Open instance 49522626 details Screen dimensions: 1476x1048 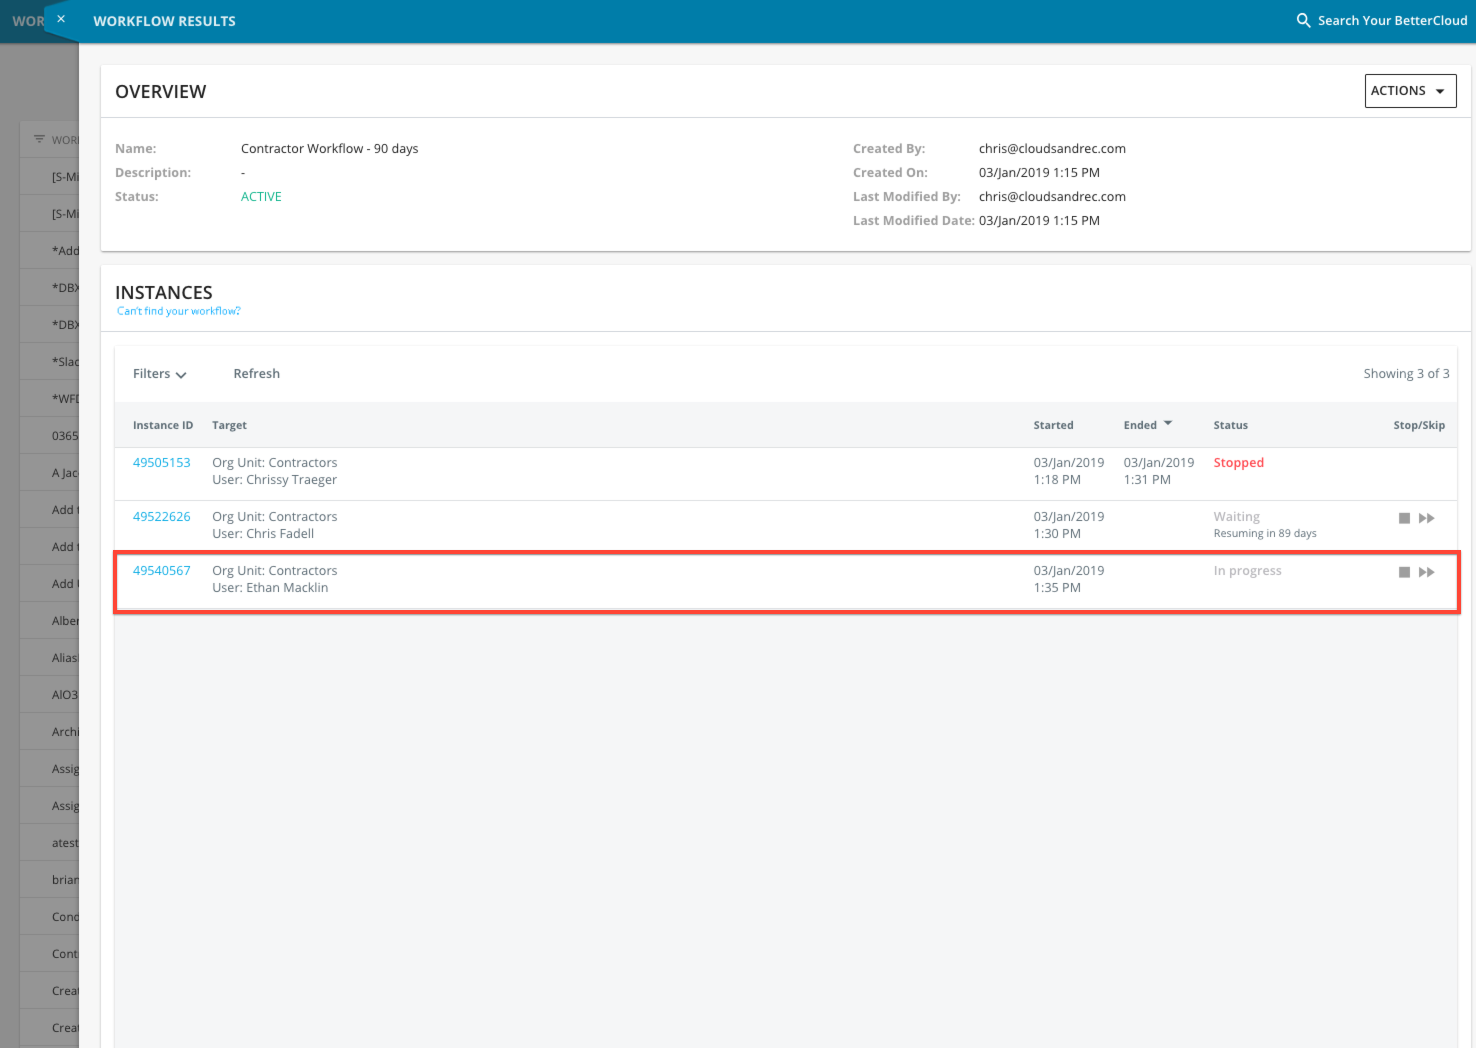(161, 516)
